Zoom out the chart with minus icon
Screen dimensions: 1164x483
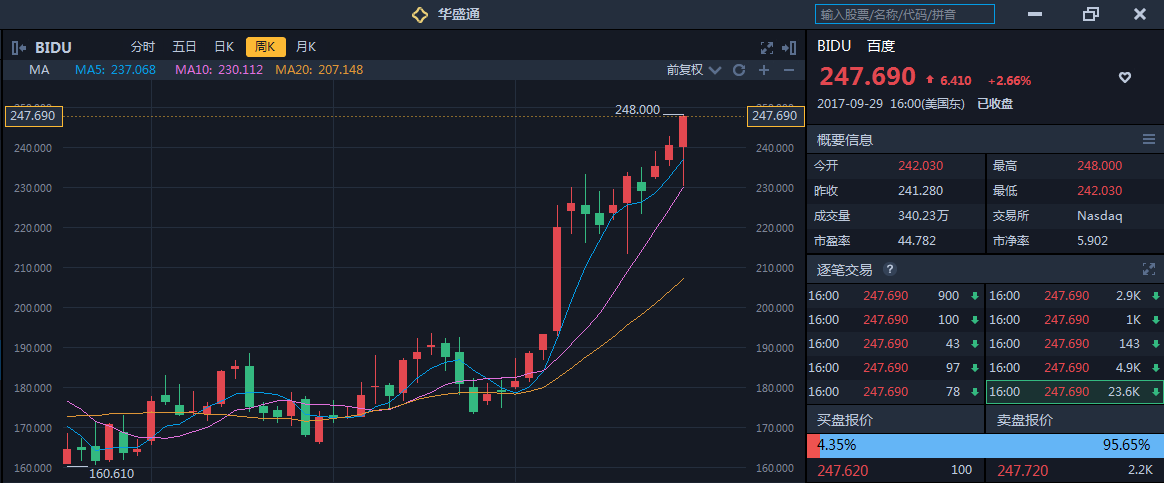789,70
